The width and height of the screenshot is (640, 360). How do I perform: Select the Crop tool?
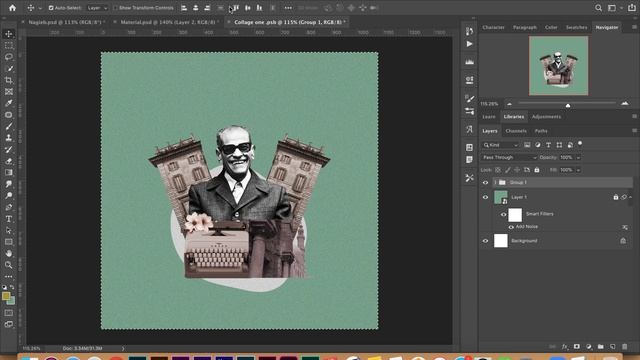[x=9, y=80]
